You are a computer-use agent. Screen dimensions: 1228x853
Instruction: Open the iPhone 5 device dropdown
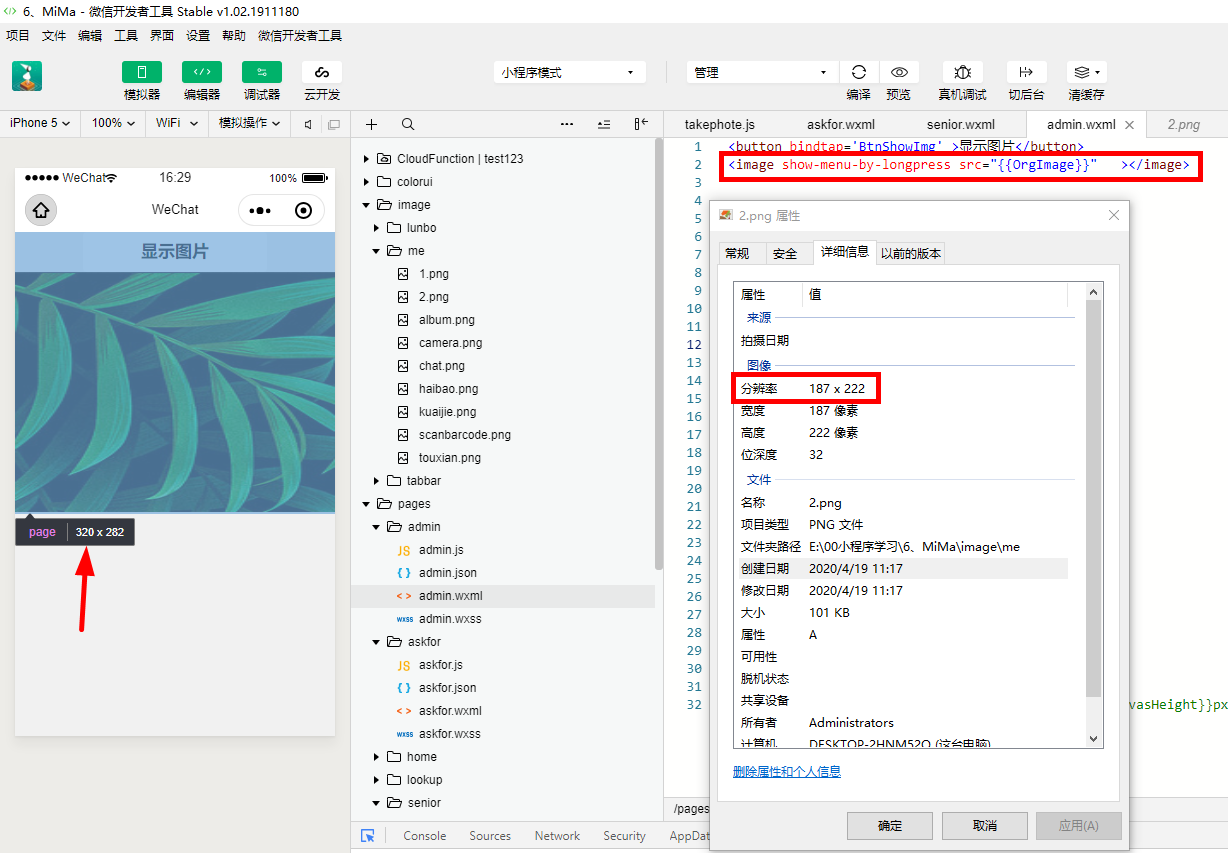pyautogui.click(x=38, y=123)
